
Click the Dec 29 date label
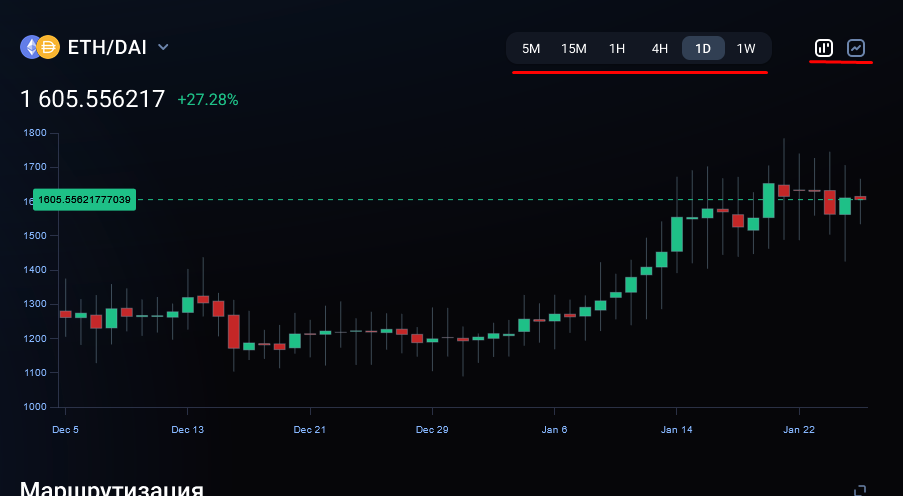click(x=432, y=430)
